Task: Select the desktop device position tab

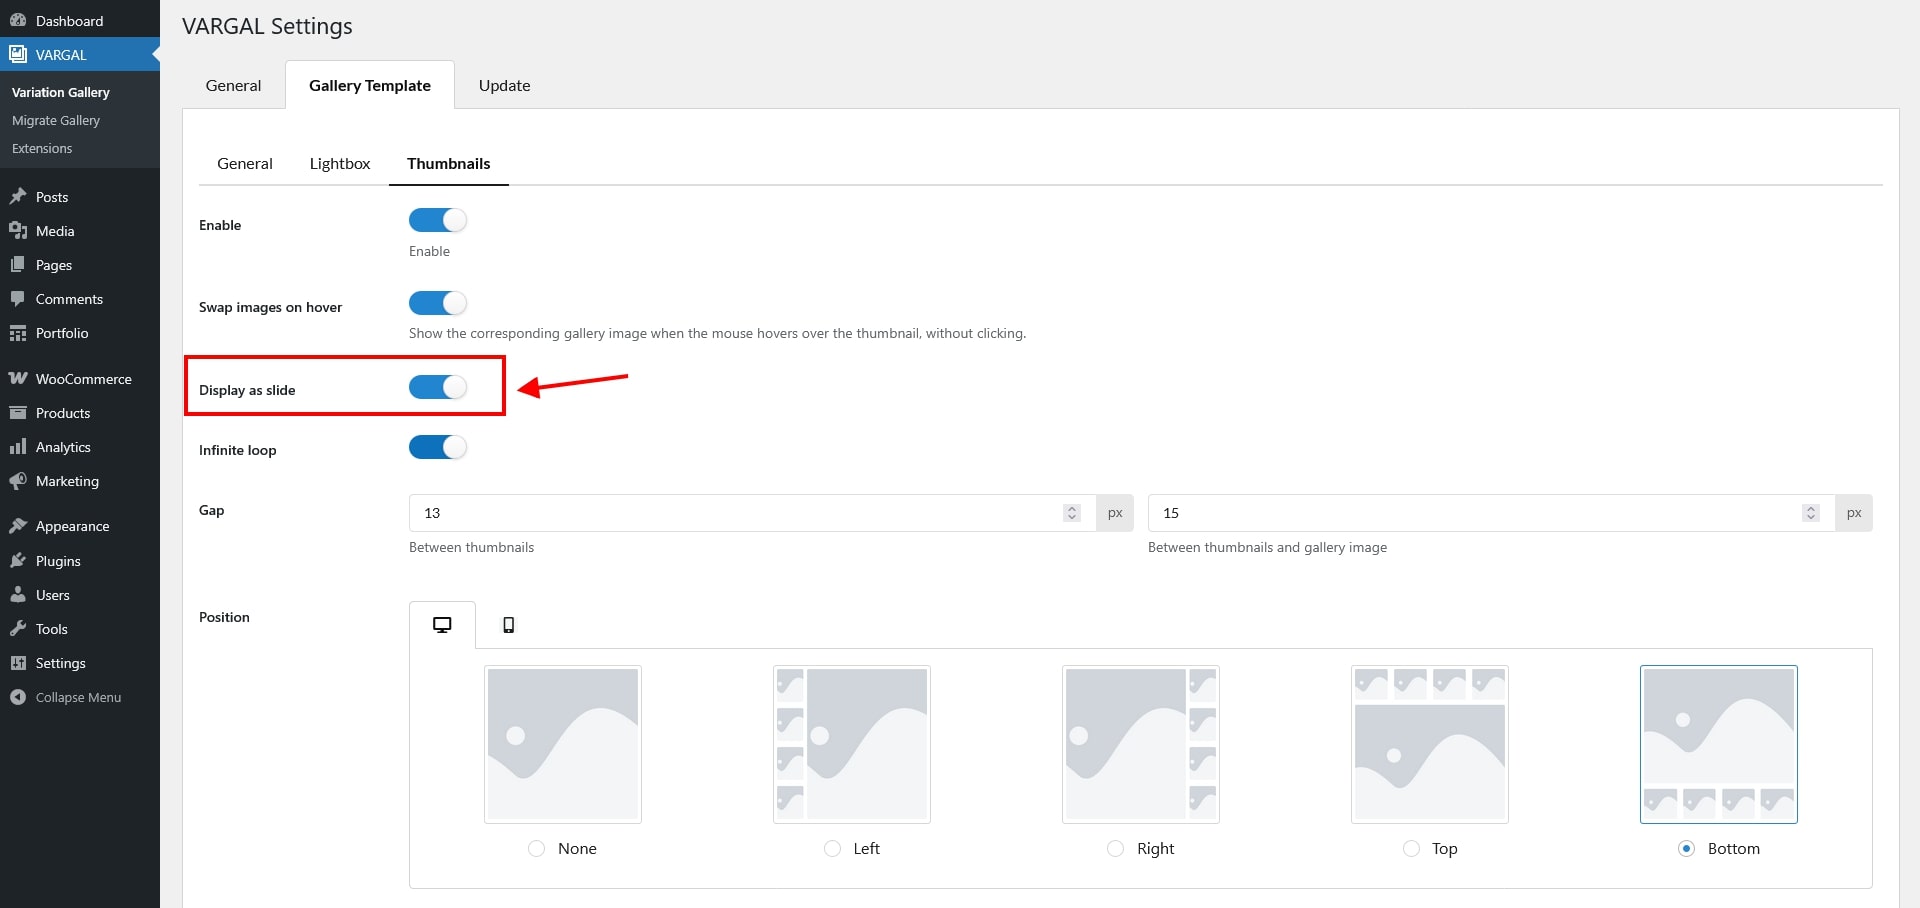Action: [x=442, y=625]
